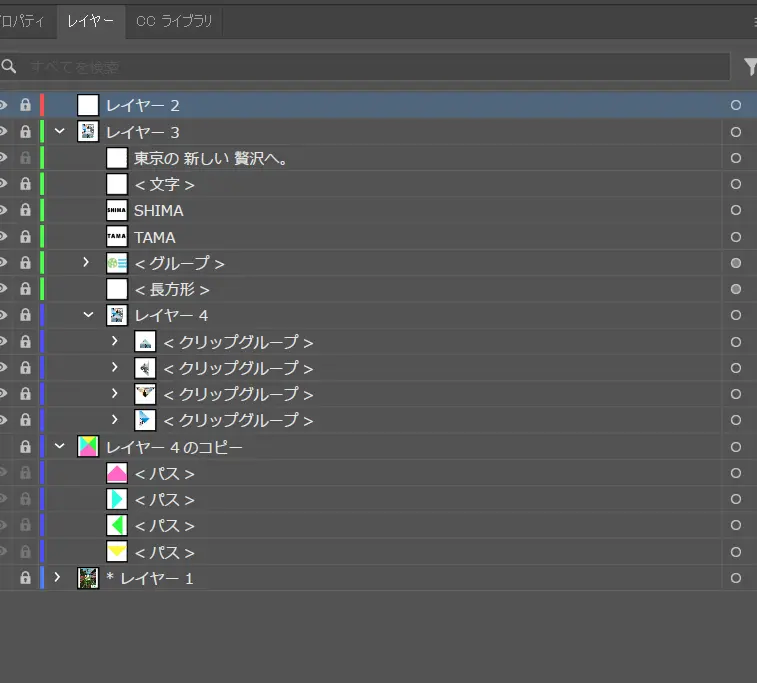The image size is (757, 683).
Task: Select the レイヤー tab
Action: tap(90, 21)
